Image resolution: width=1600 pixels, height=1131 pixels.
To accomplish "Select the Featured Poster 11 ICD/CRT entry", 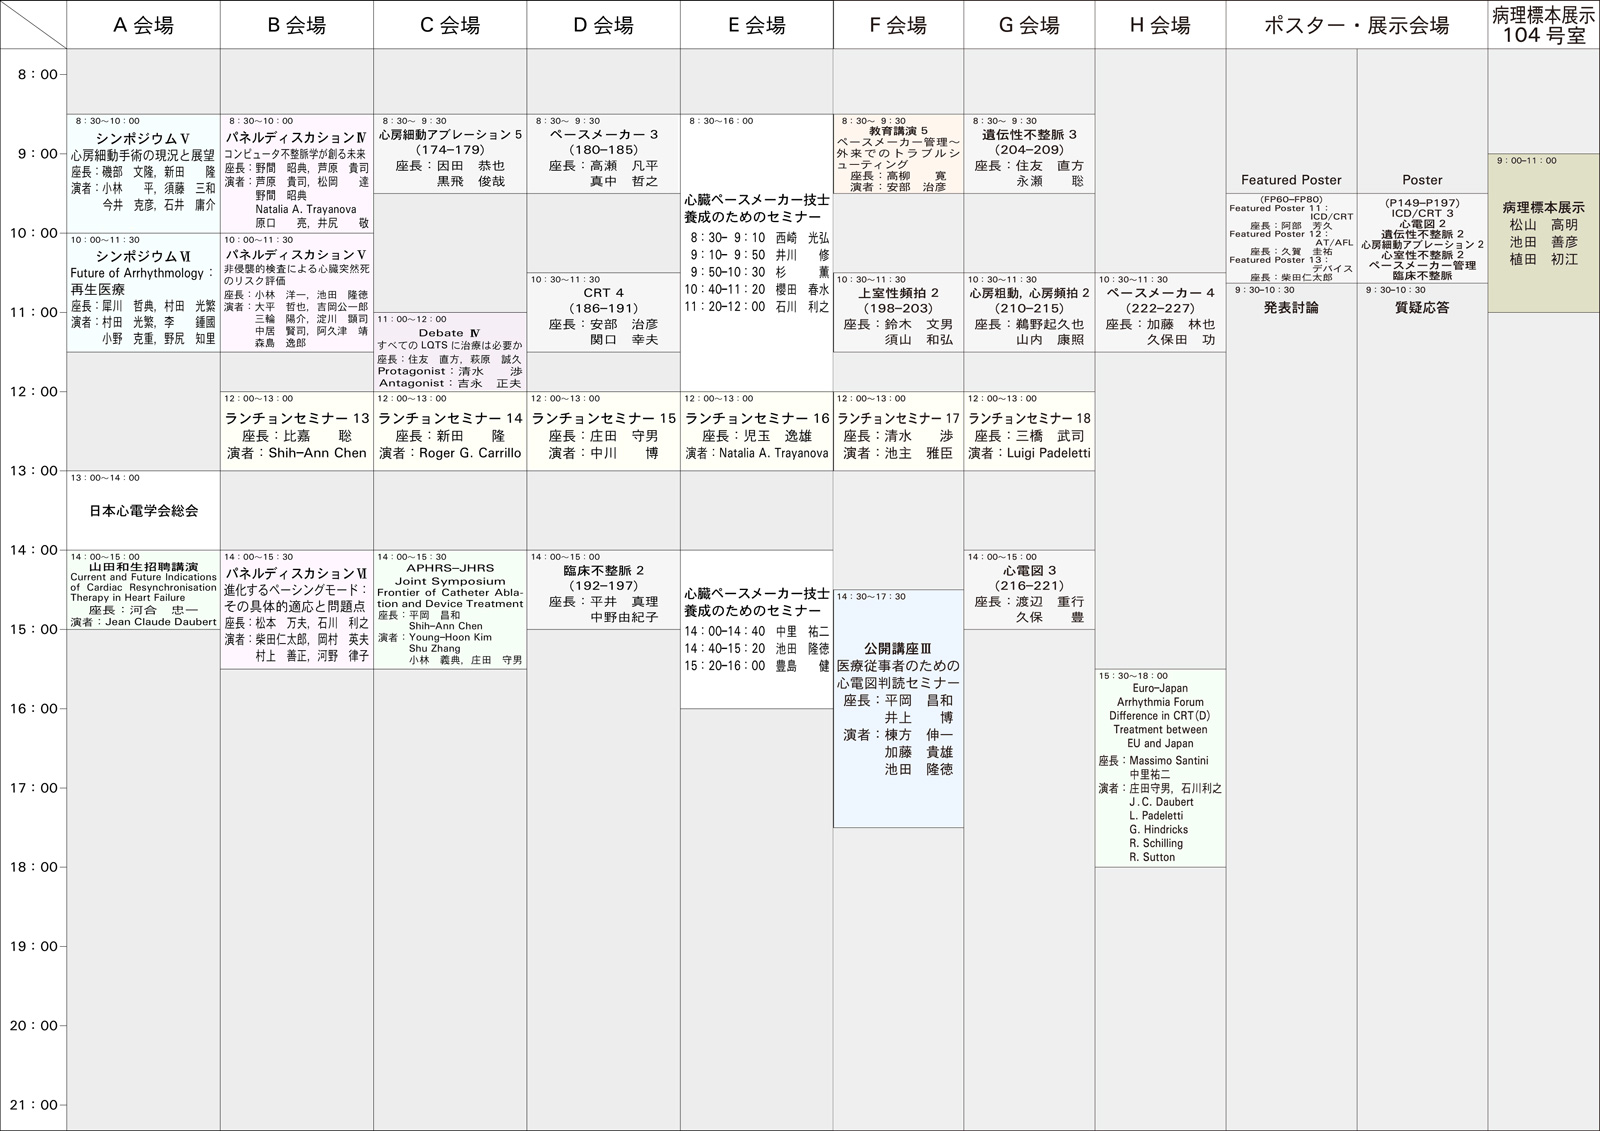I will tap(1291, 212).
